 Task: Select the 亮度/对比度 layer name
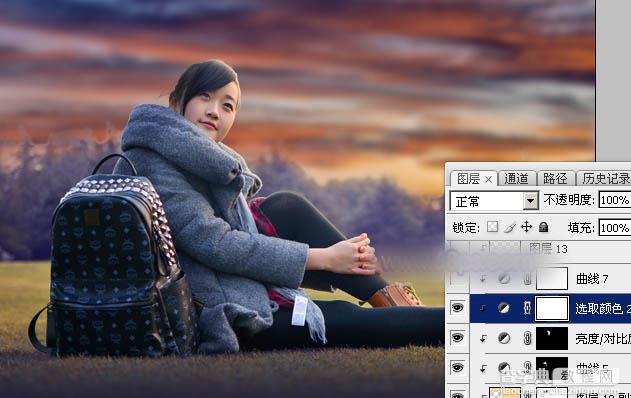click(602, 338)
